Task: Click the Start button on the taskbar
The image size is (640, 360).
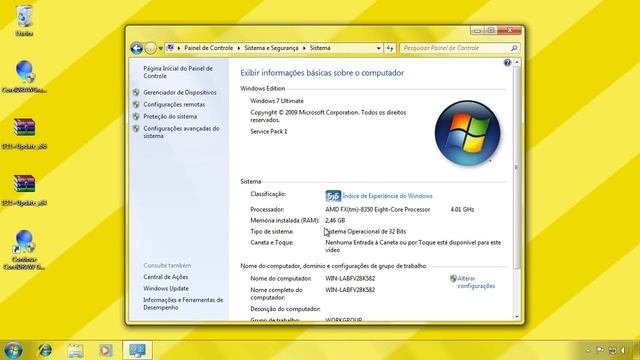Action: [13, 350]
